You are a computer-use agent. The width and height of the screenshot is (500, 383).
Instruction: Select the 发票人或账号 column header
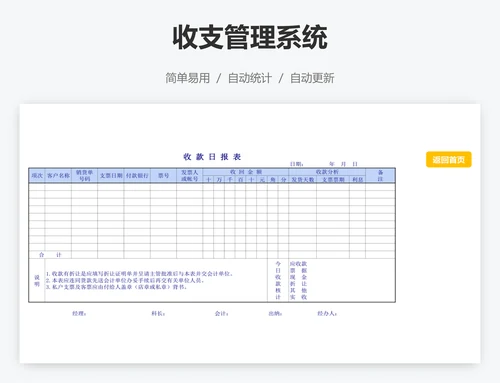tap(190, 176)
